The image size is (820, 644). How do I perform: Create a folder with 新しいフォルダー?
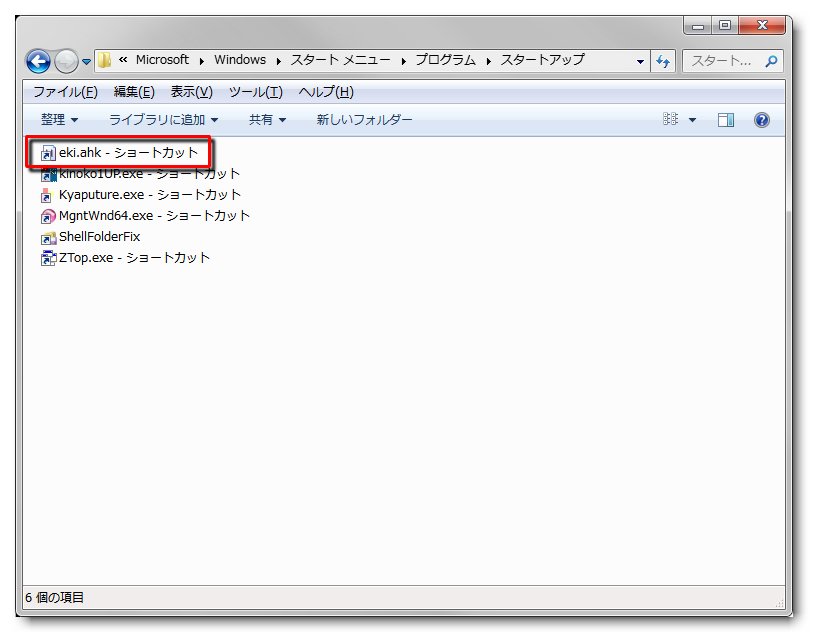[365, 120]
